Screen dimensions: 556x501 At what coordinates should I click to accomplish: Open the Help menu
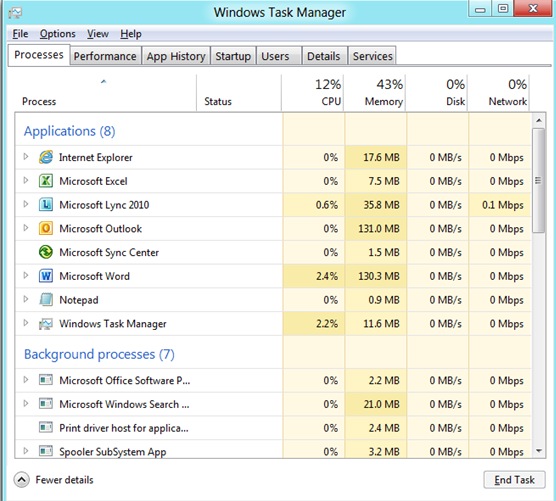tap(131, 34)
